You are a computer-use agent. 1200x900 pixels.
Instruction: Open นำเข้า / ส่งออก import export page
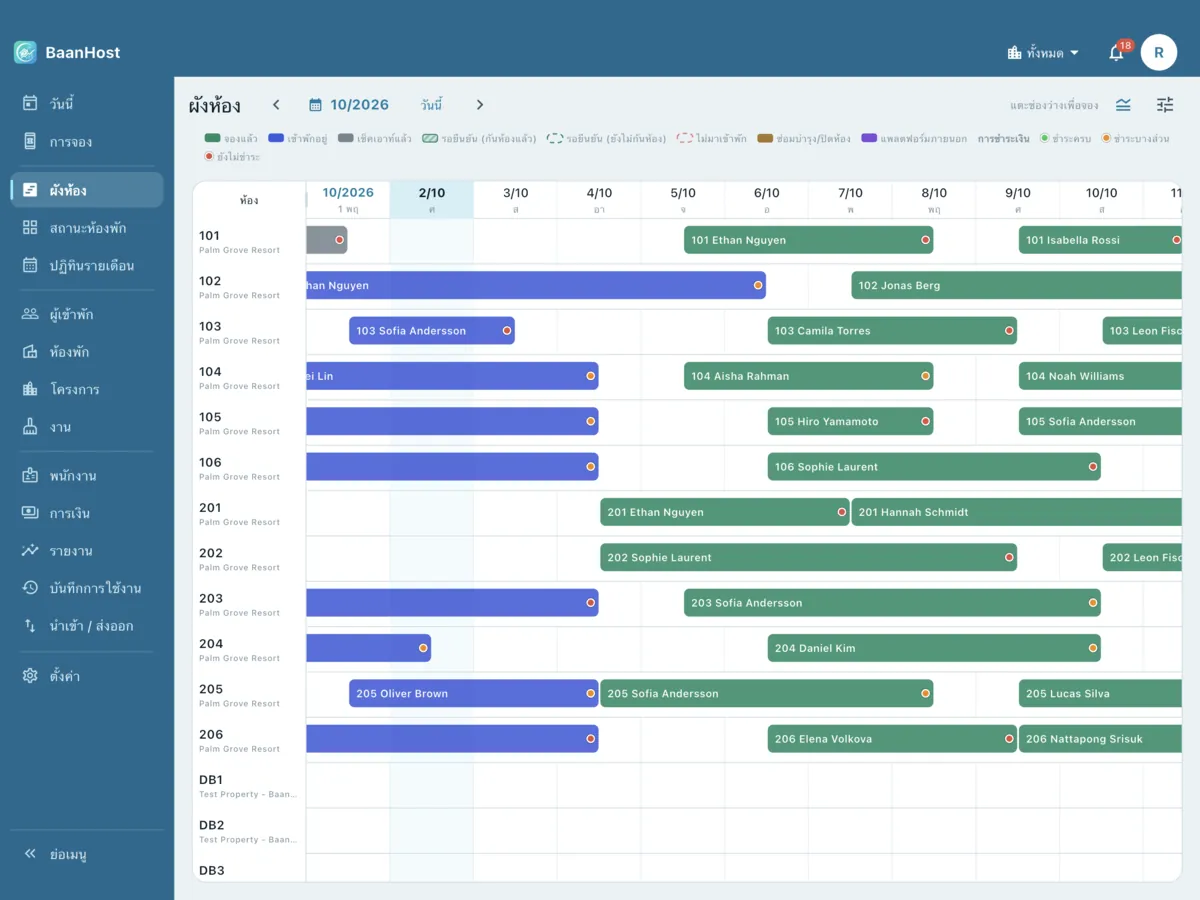click(x=87, y=626)
